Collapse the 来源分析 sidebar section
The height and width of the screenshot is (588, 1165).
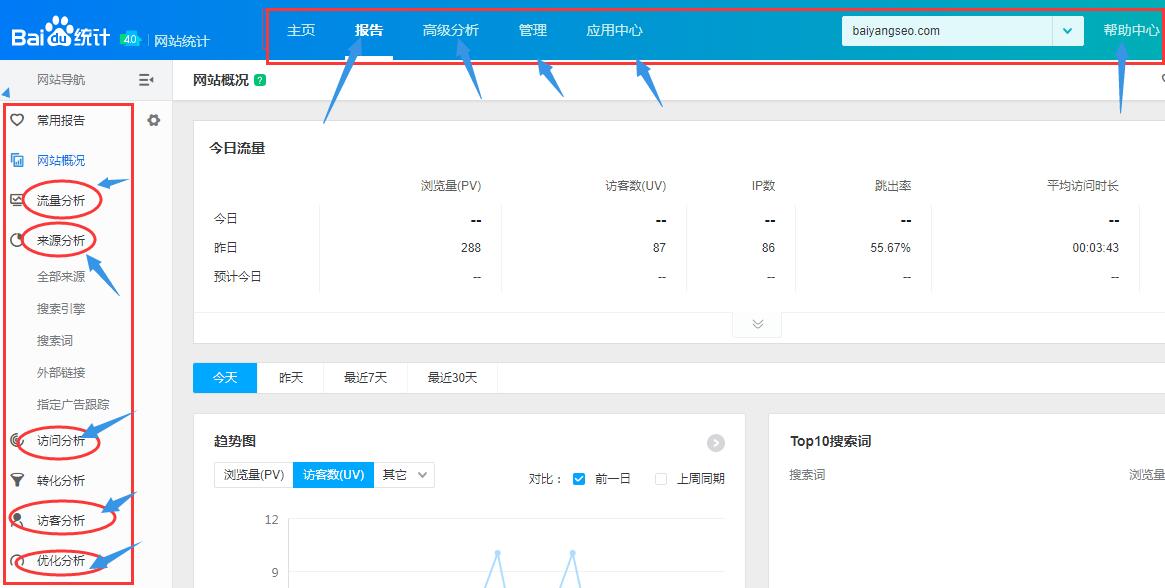click(61, 240)
